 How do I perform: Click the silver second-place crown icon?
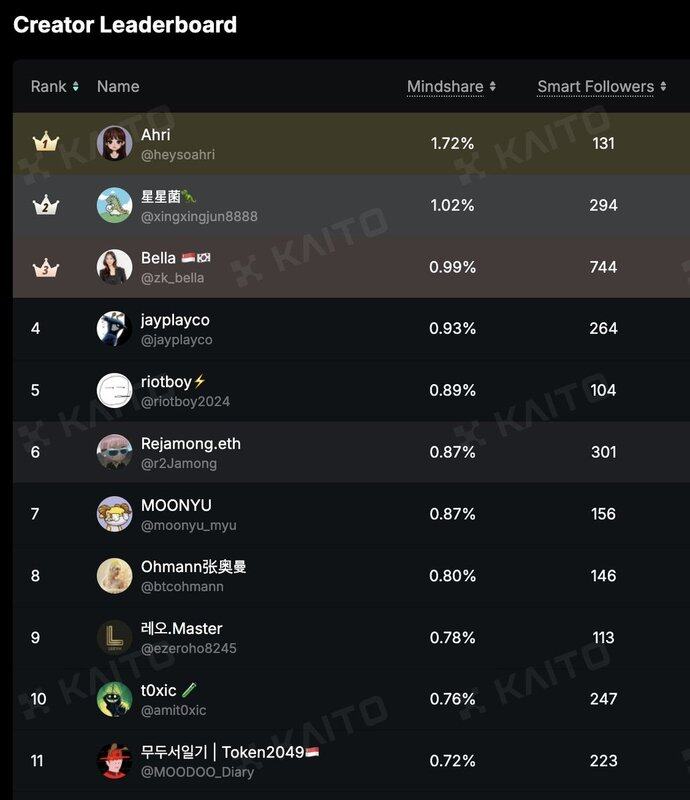pos(45,205)
